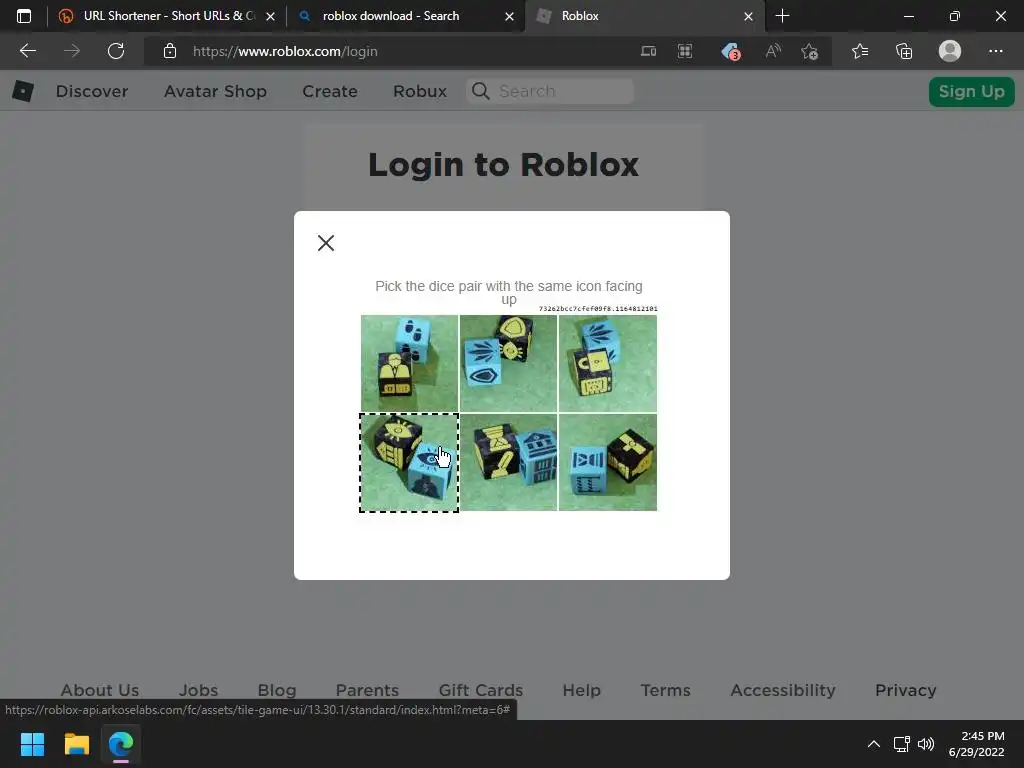Open the Gift Cards footer link
This screenshot has height=768, width=1024.
pos(481,690)
